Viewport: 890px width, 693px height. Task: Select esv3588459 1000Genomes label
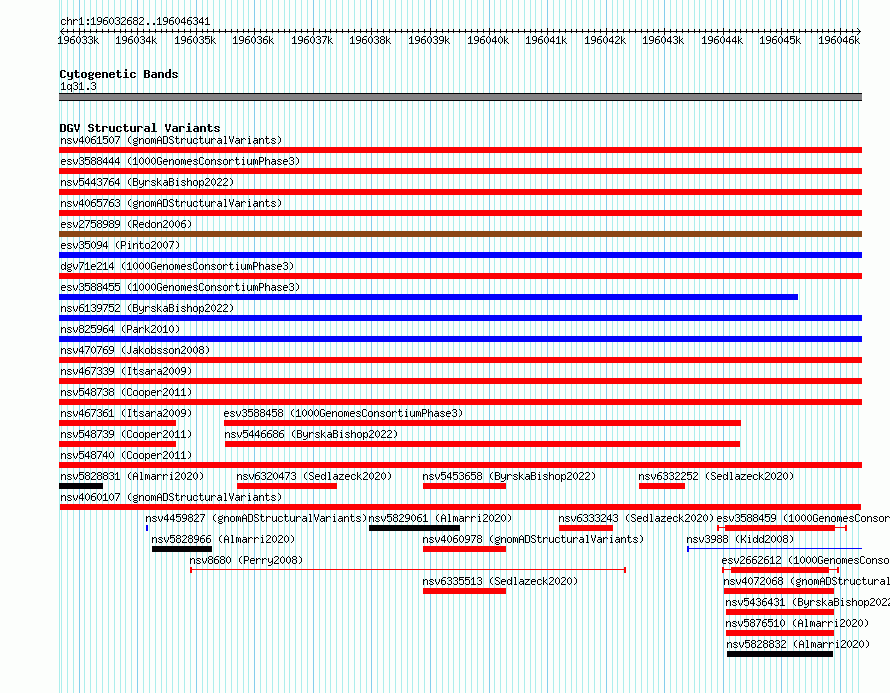[803, 518]
